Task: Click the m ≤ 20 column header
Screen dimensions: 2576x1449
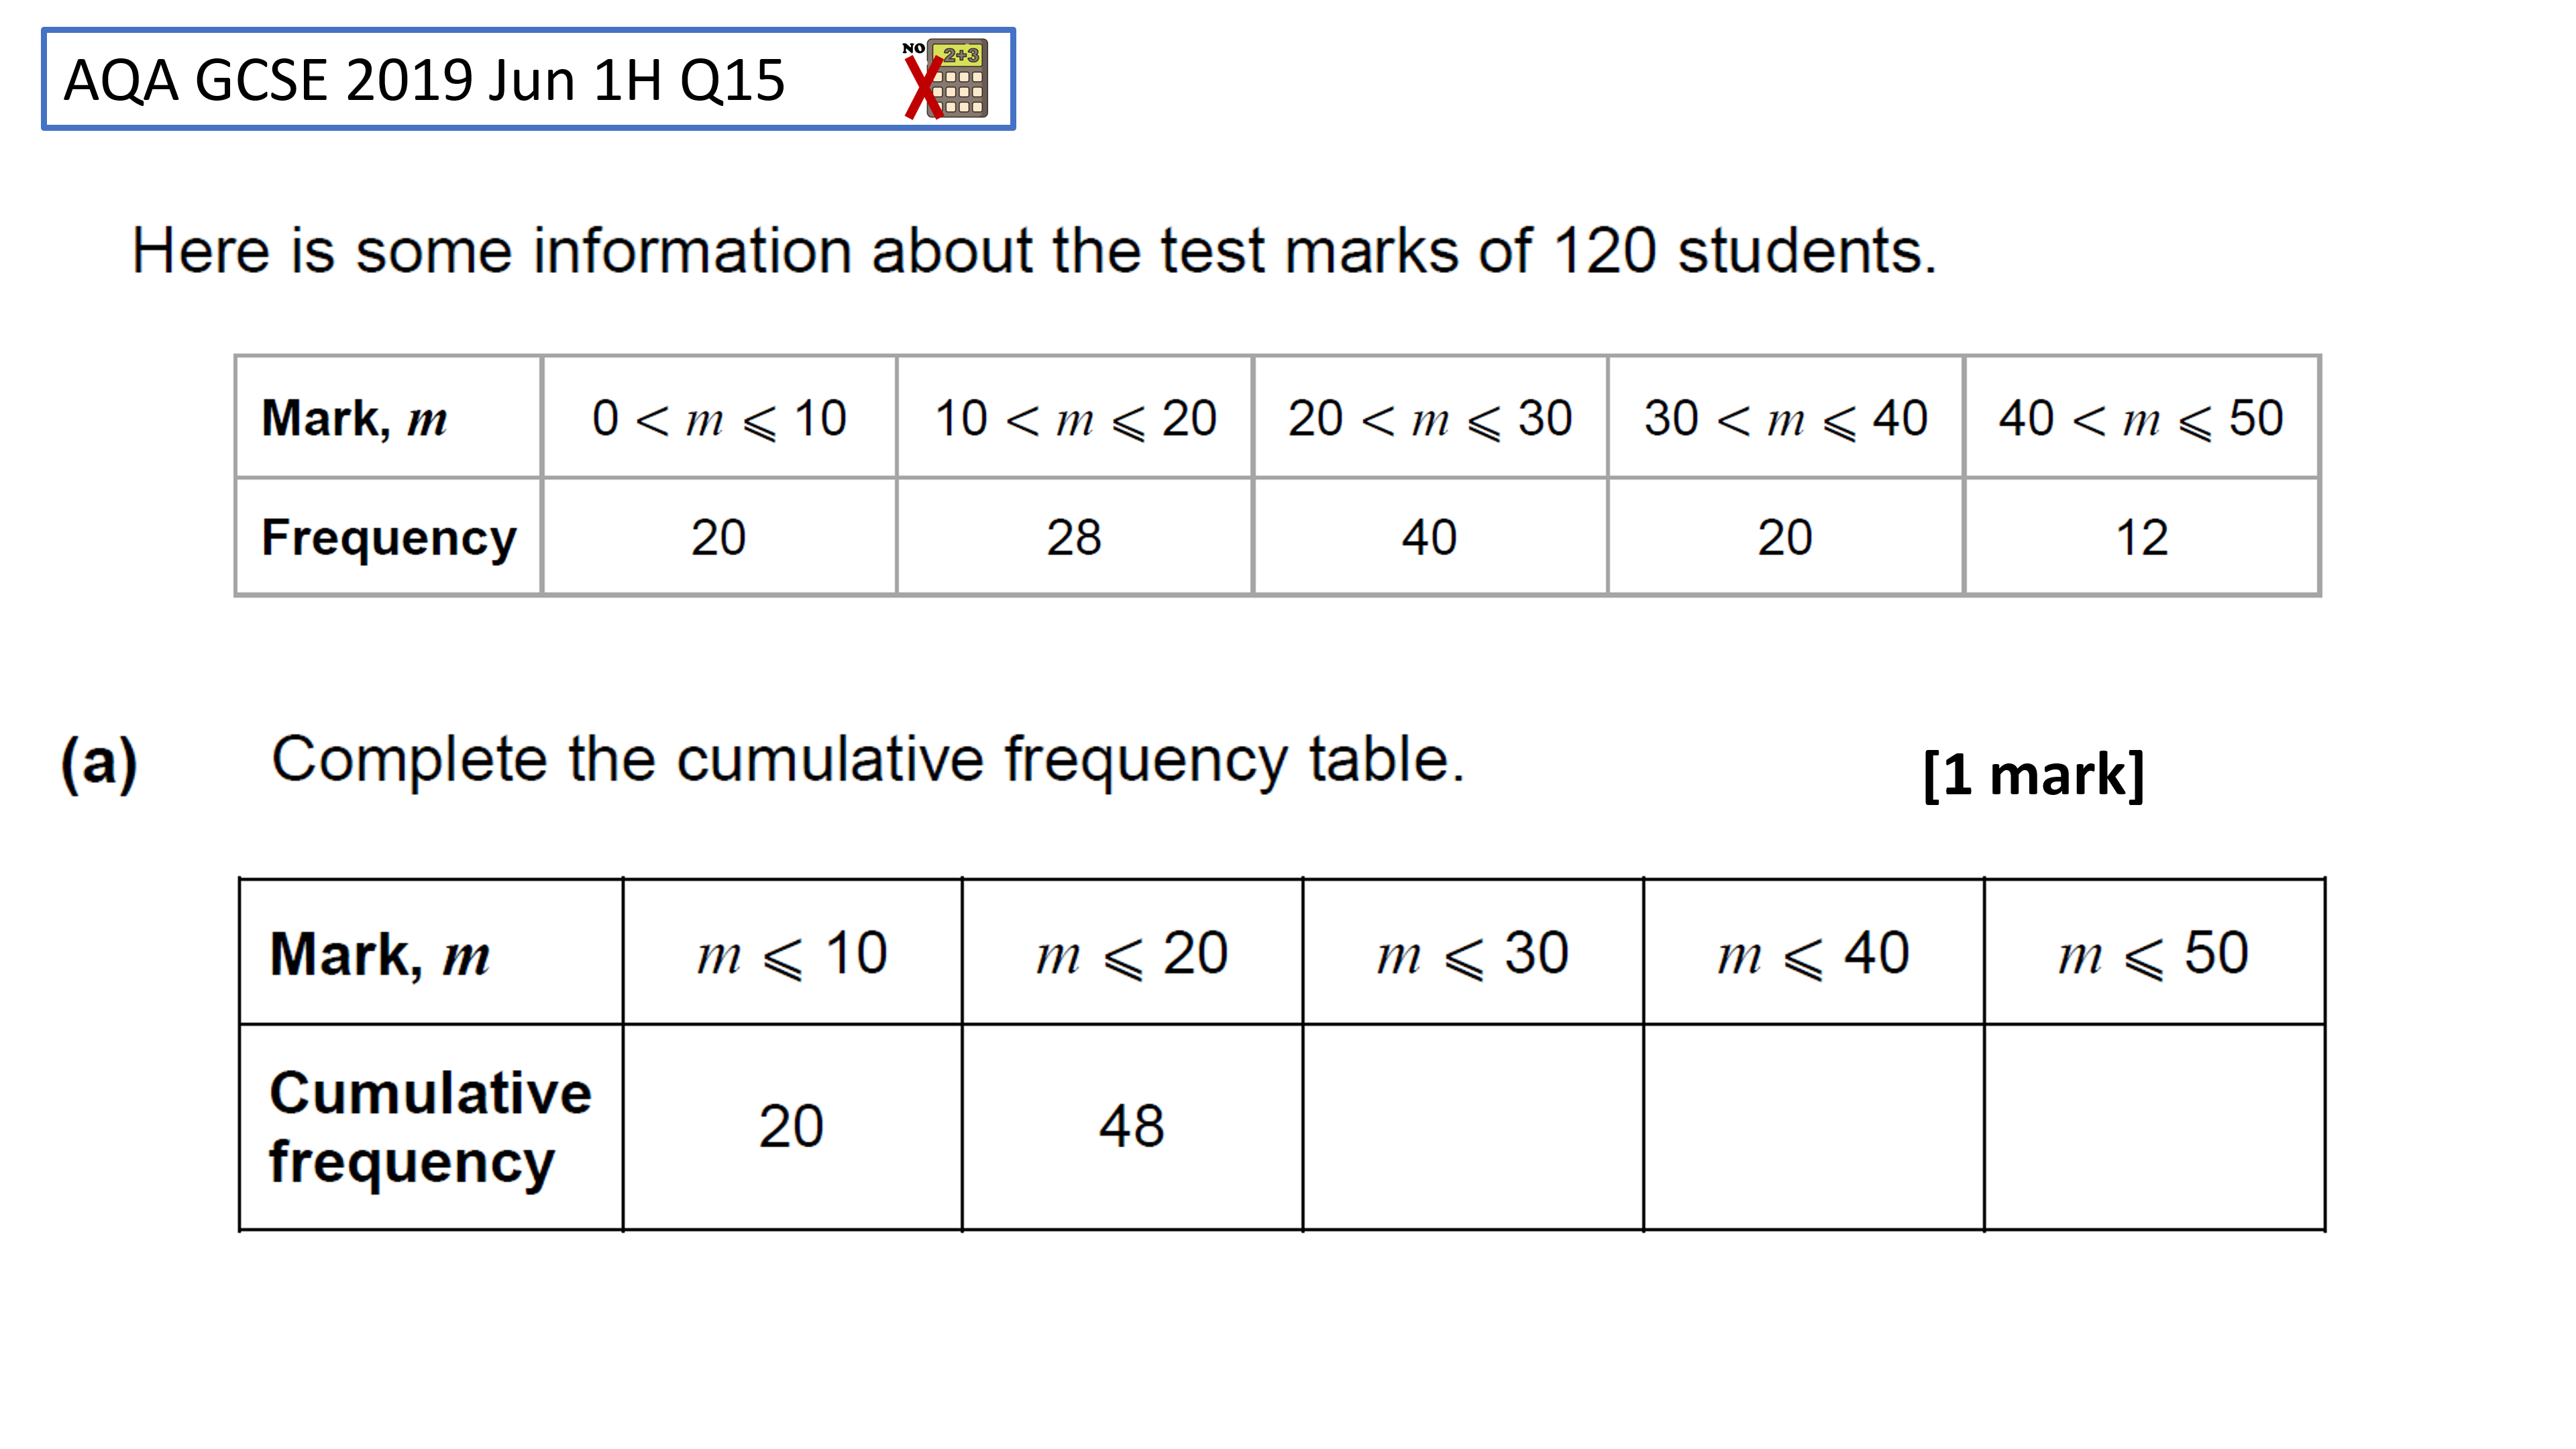Action: [1131, 953]
